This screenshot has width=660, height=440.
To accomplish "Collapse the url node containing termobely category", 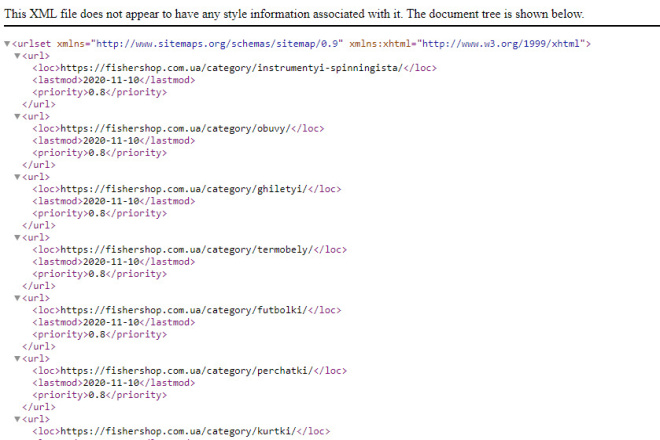I will click(x=17, y=238).
